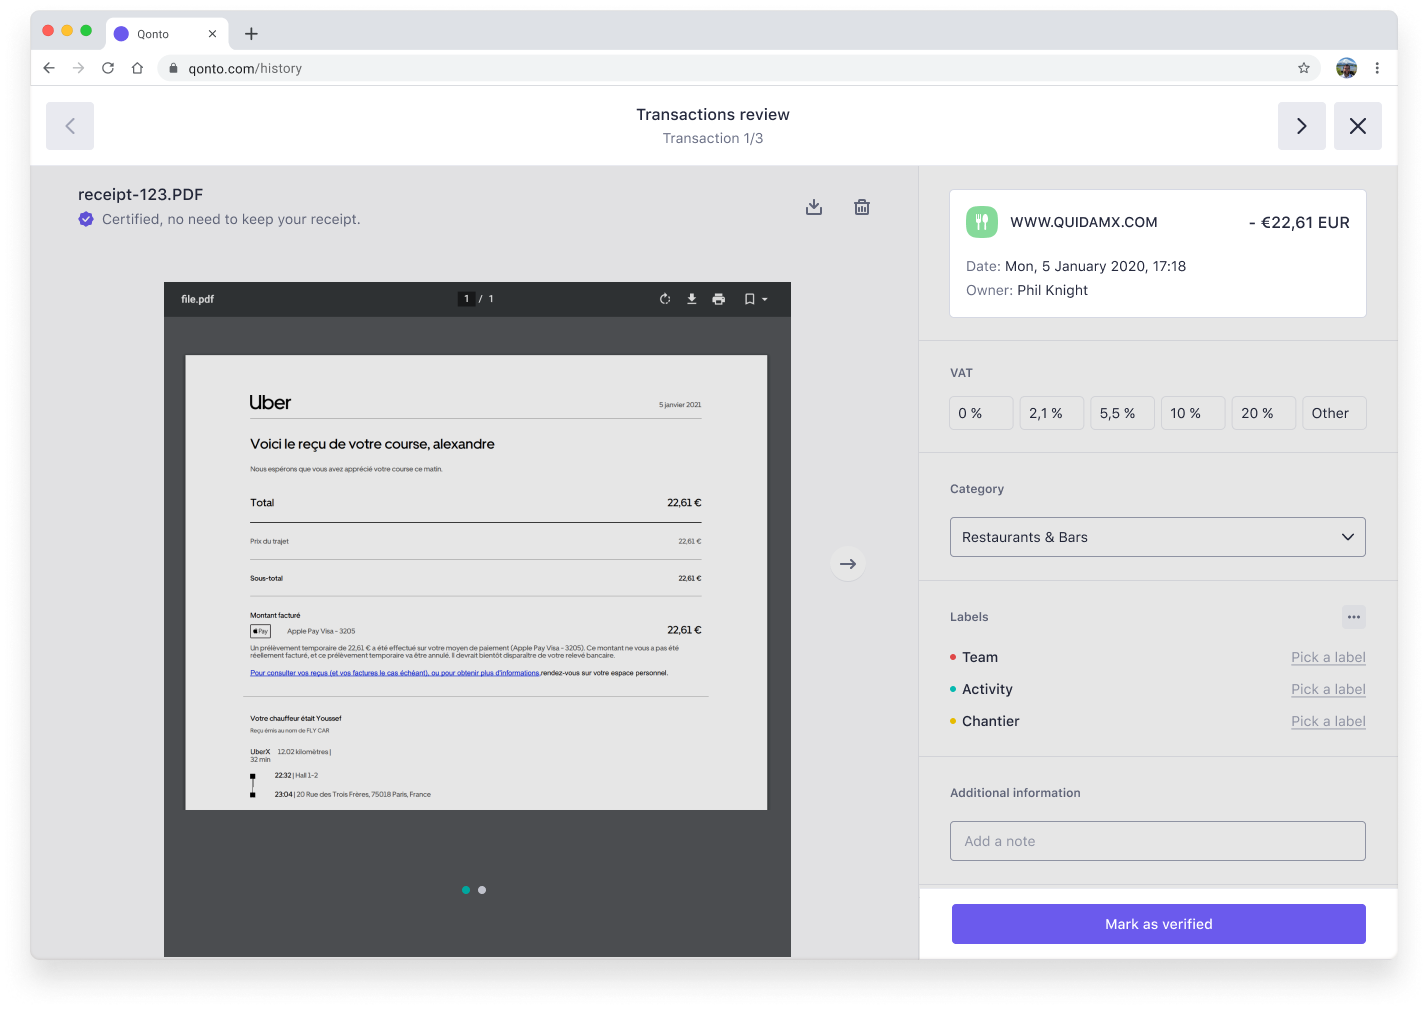This screenshot has height=1010, width=1428.
Task: Go to previous transaction
Action: (70, 126)
